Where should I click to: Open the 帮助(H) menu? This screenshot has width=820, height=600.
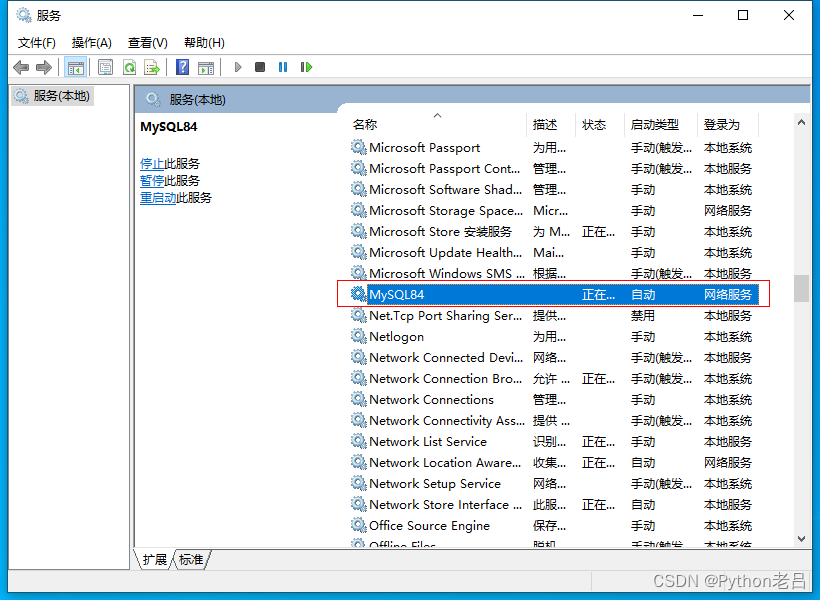204,43
